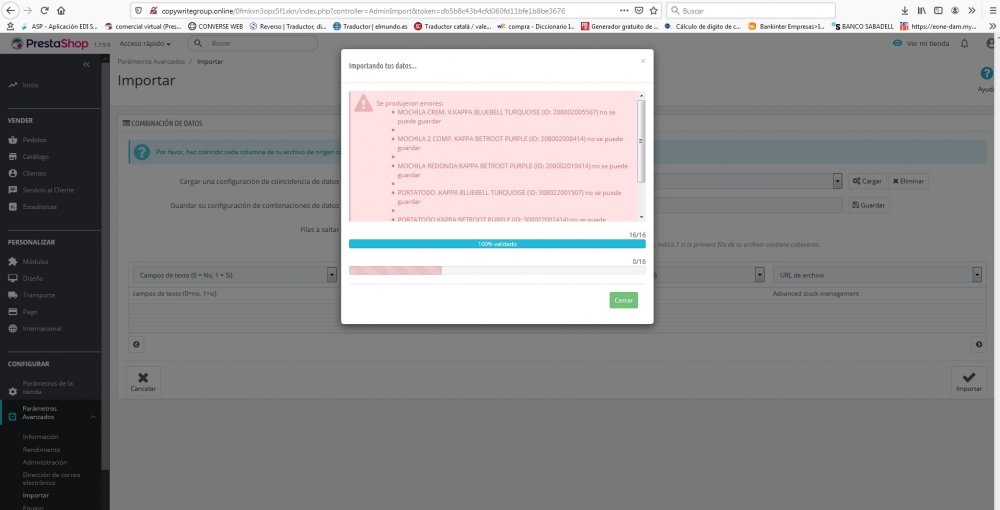Click the striped import progress bar

pos(395,270)
